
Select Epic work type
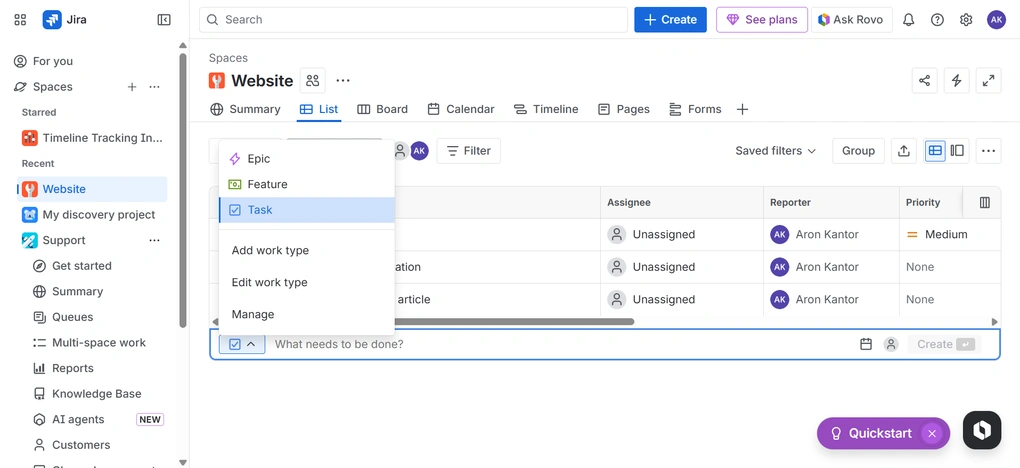click(x=307, y=159)
